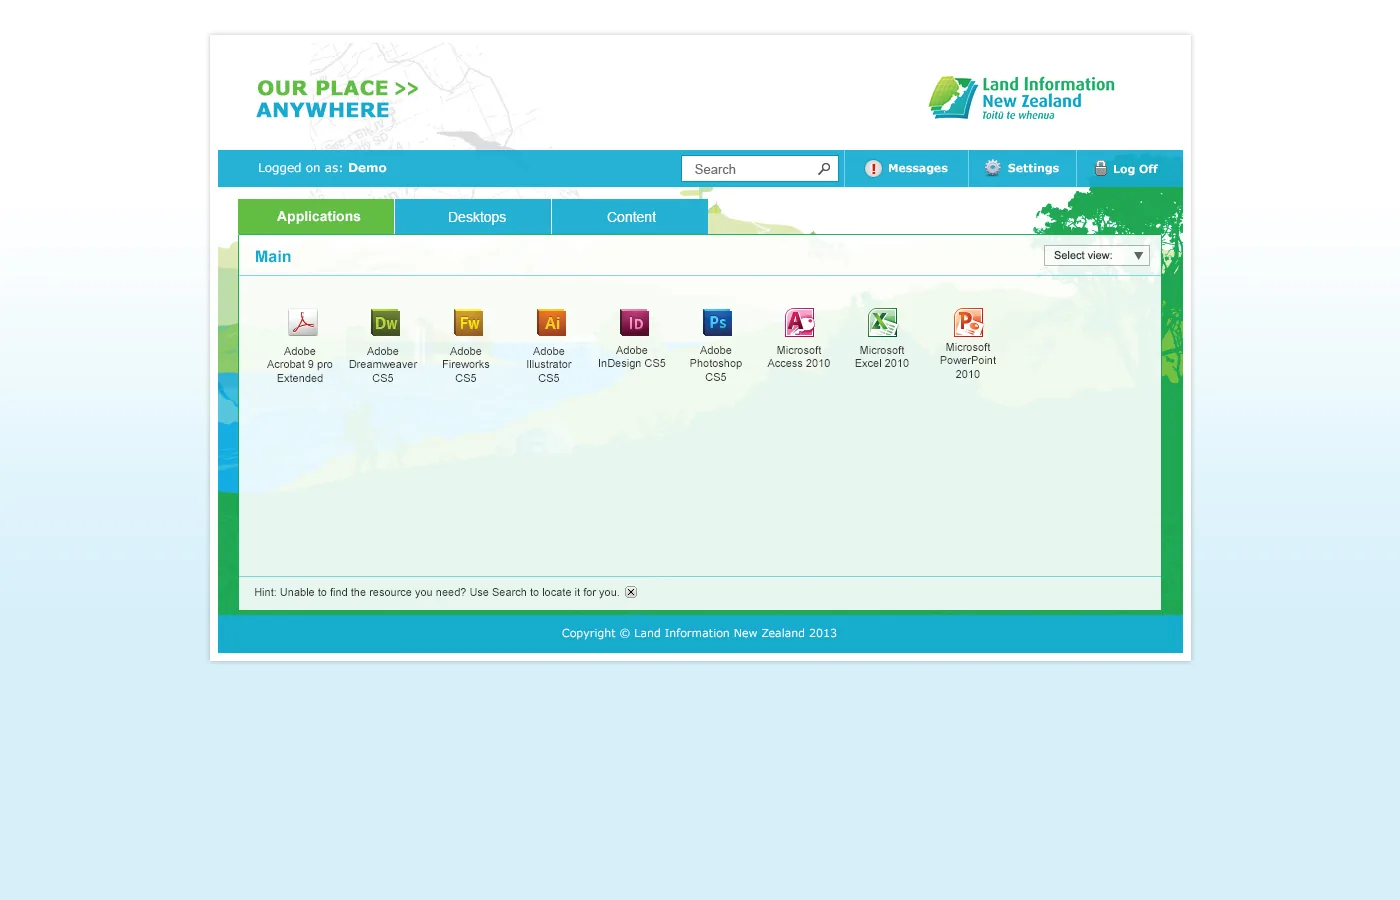This screenshot has height=900, width=1400.
Task: Click the 'Logged on as: Demo' text
Action: click(x=322, y=168)
